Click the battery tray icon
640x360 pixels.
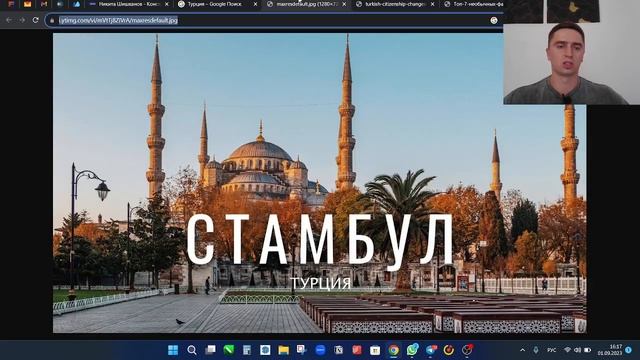[x=588, y=350]
